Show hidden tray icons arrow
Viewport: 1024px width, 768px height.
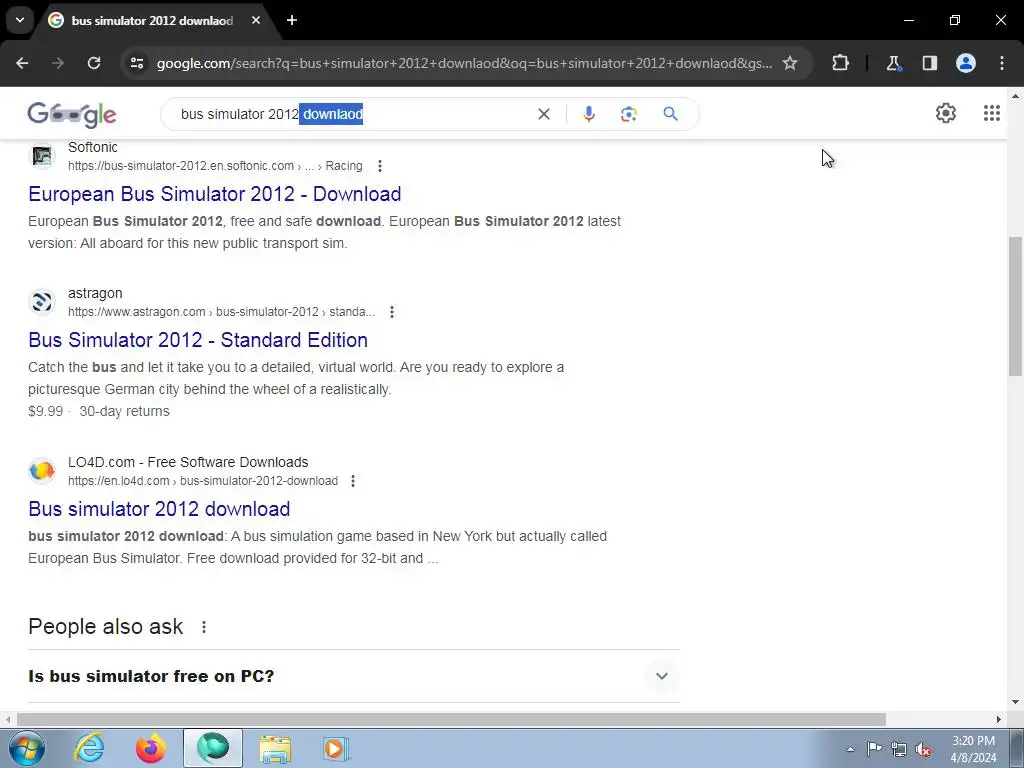click(x=850, y=749)
